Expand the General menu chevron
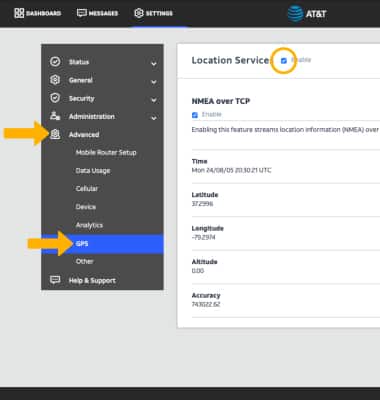Screen dimensions: 380x400 pyautogui.click(x=154, y=82)
